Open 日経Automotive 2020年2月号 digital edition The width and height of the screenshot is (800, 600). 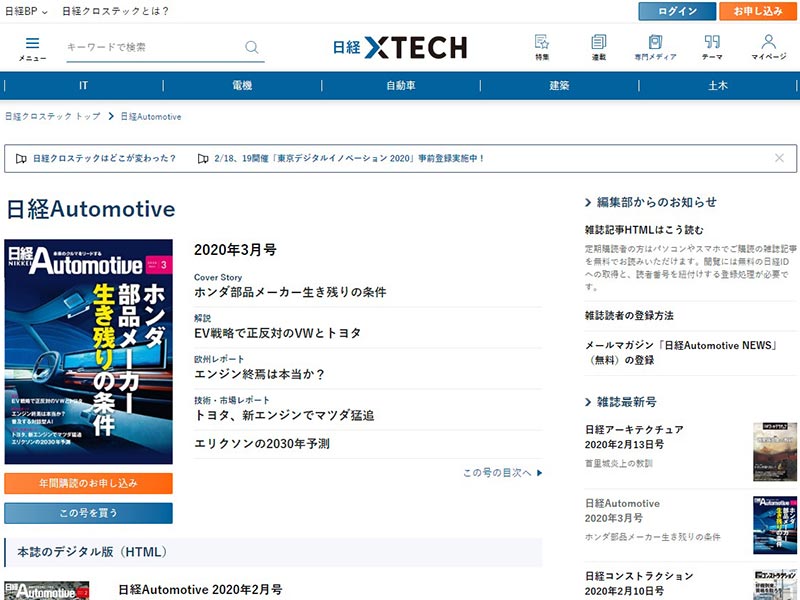(x=200, y=590)
